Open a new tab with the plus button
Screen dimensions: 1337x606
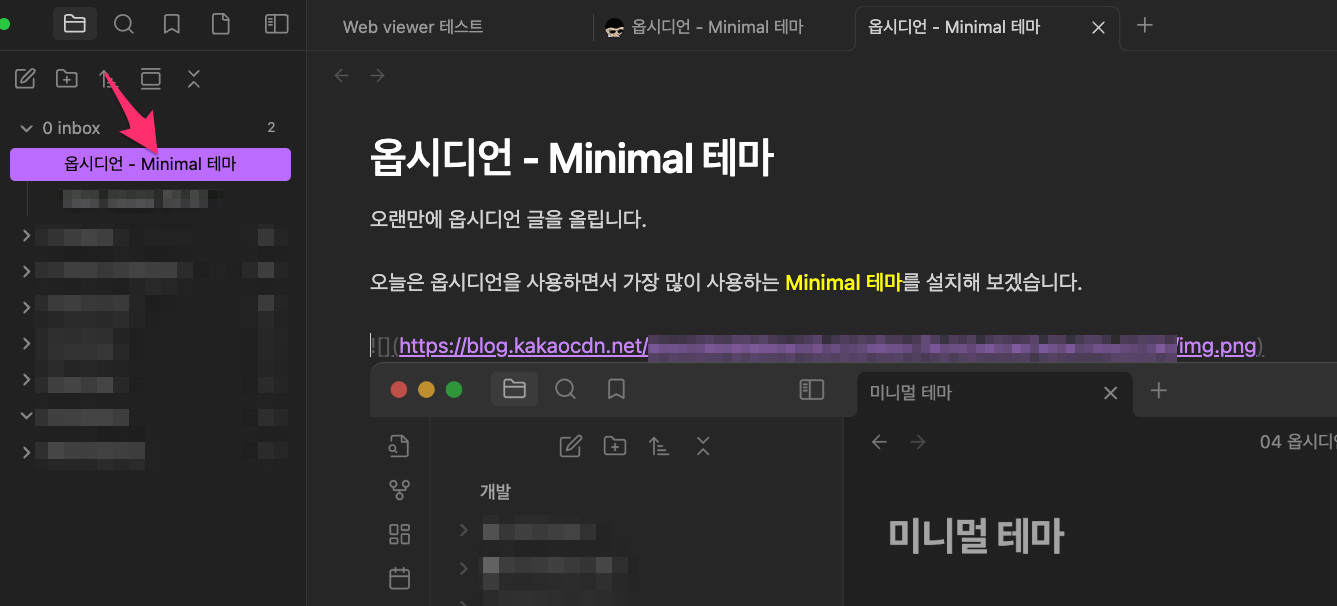[1146, 25]
